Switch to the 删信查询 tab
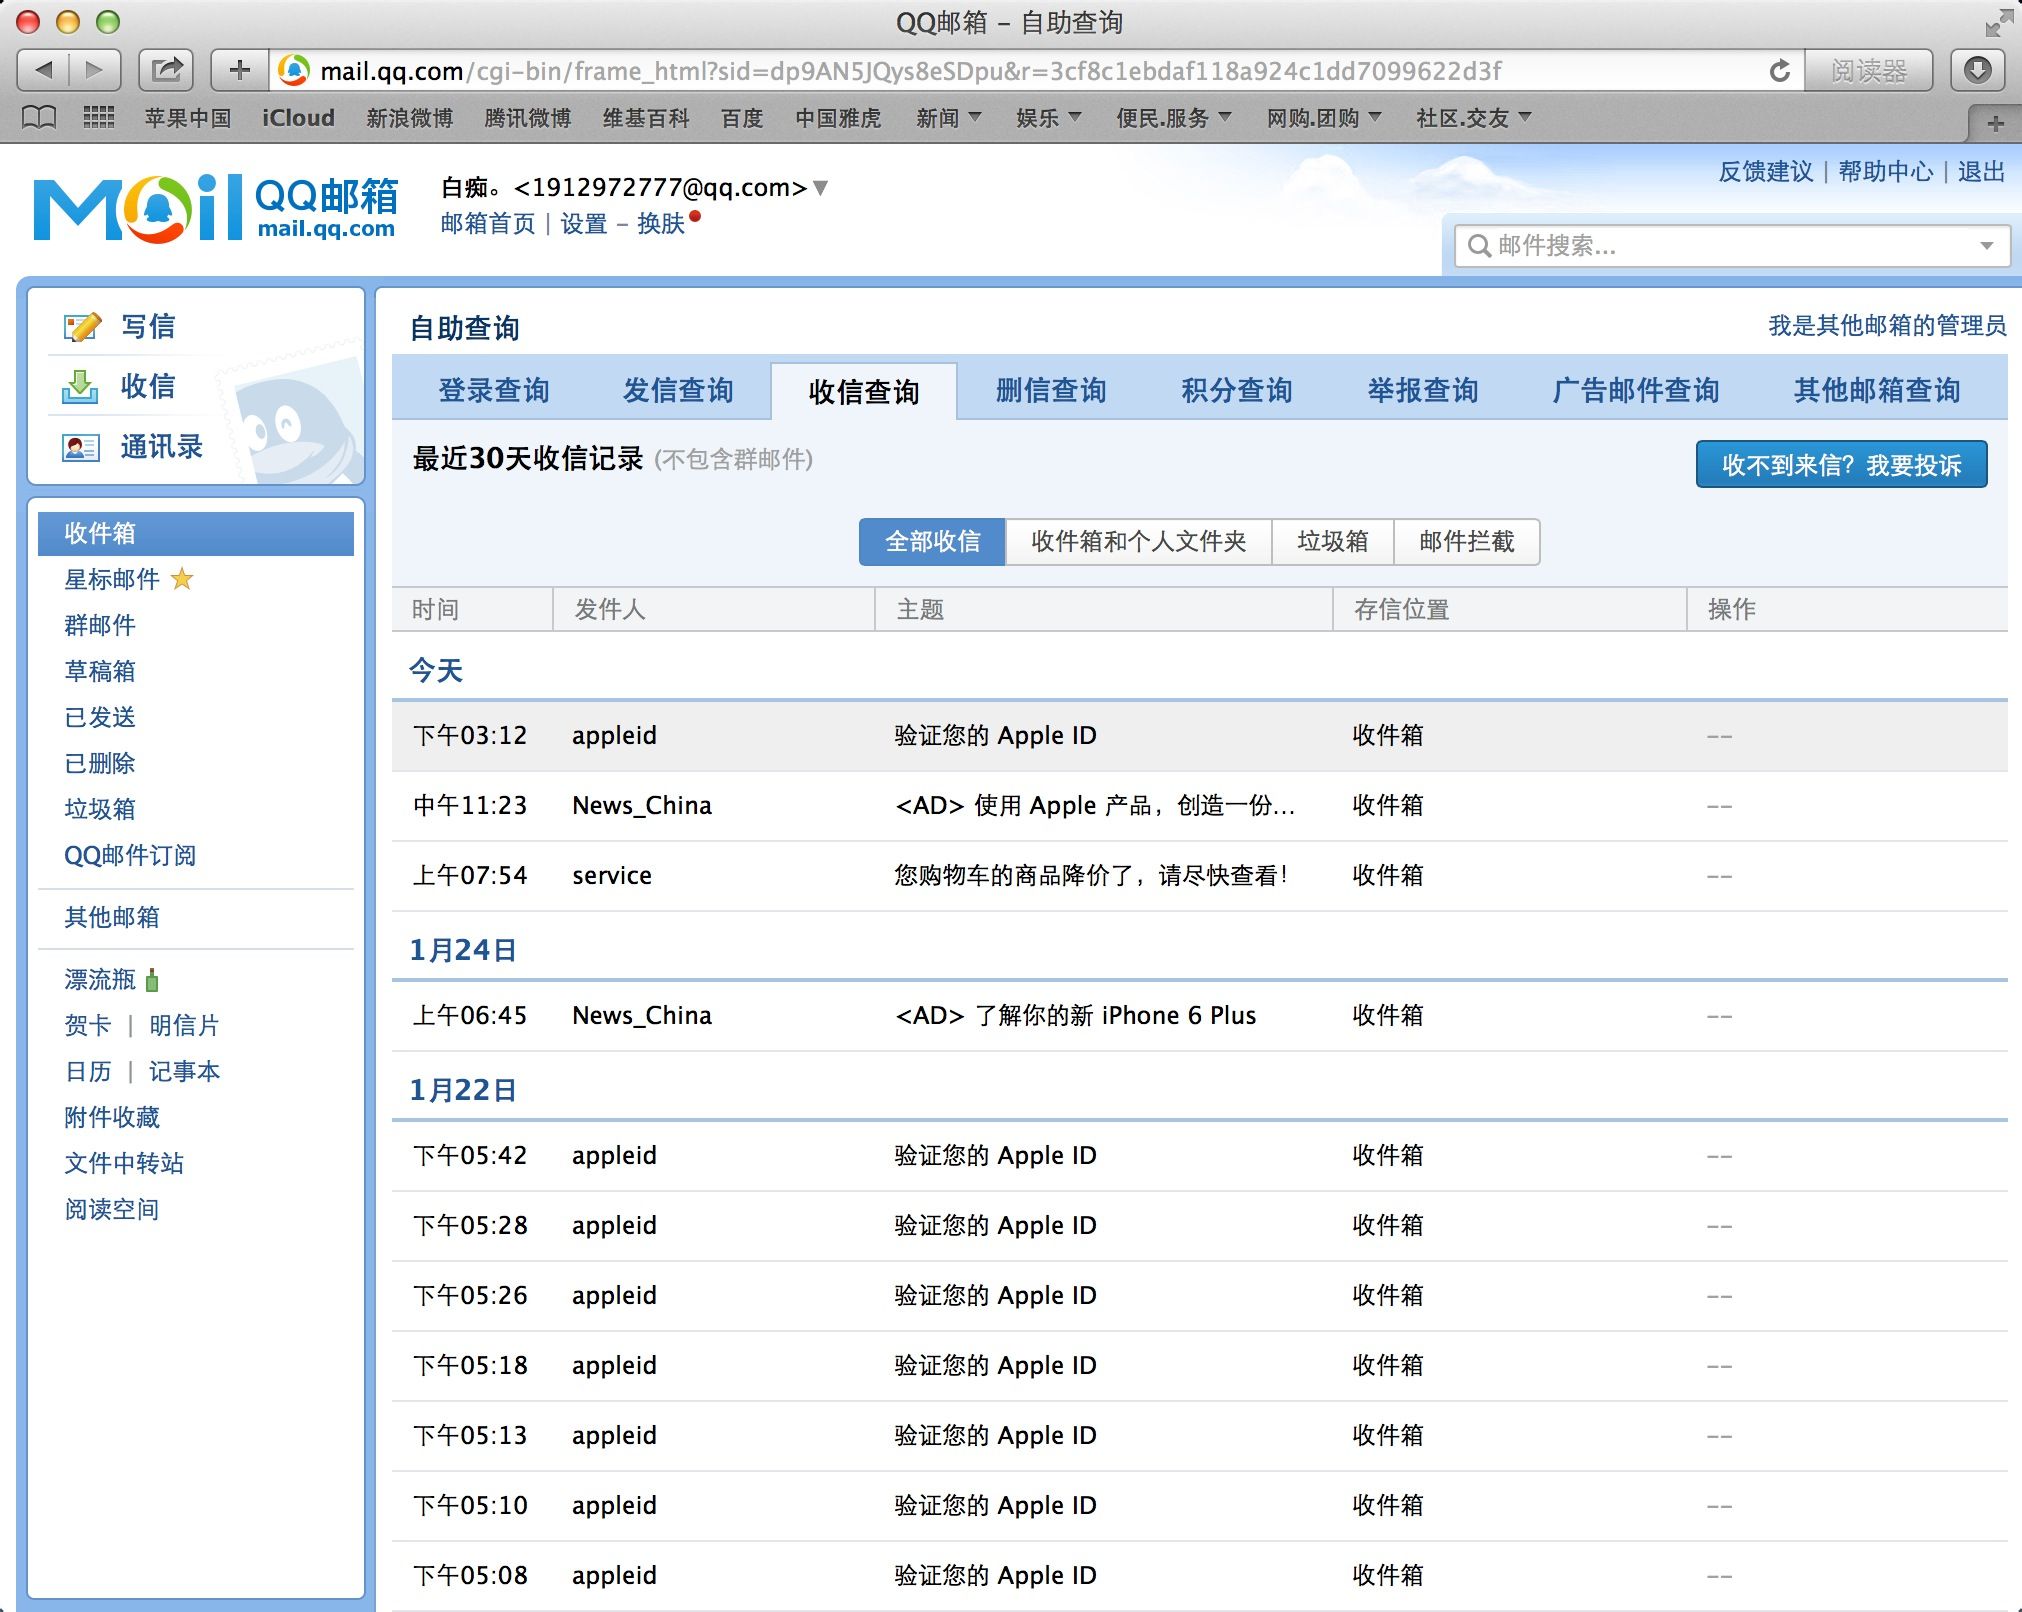2022x1612 pixels. coord(1049,392)
